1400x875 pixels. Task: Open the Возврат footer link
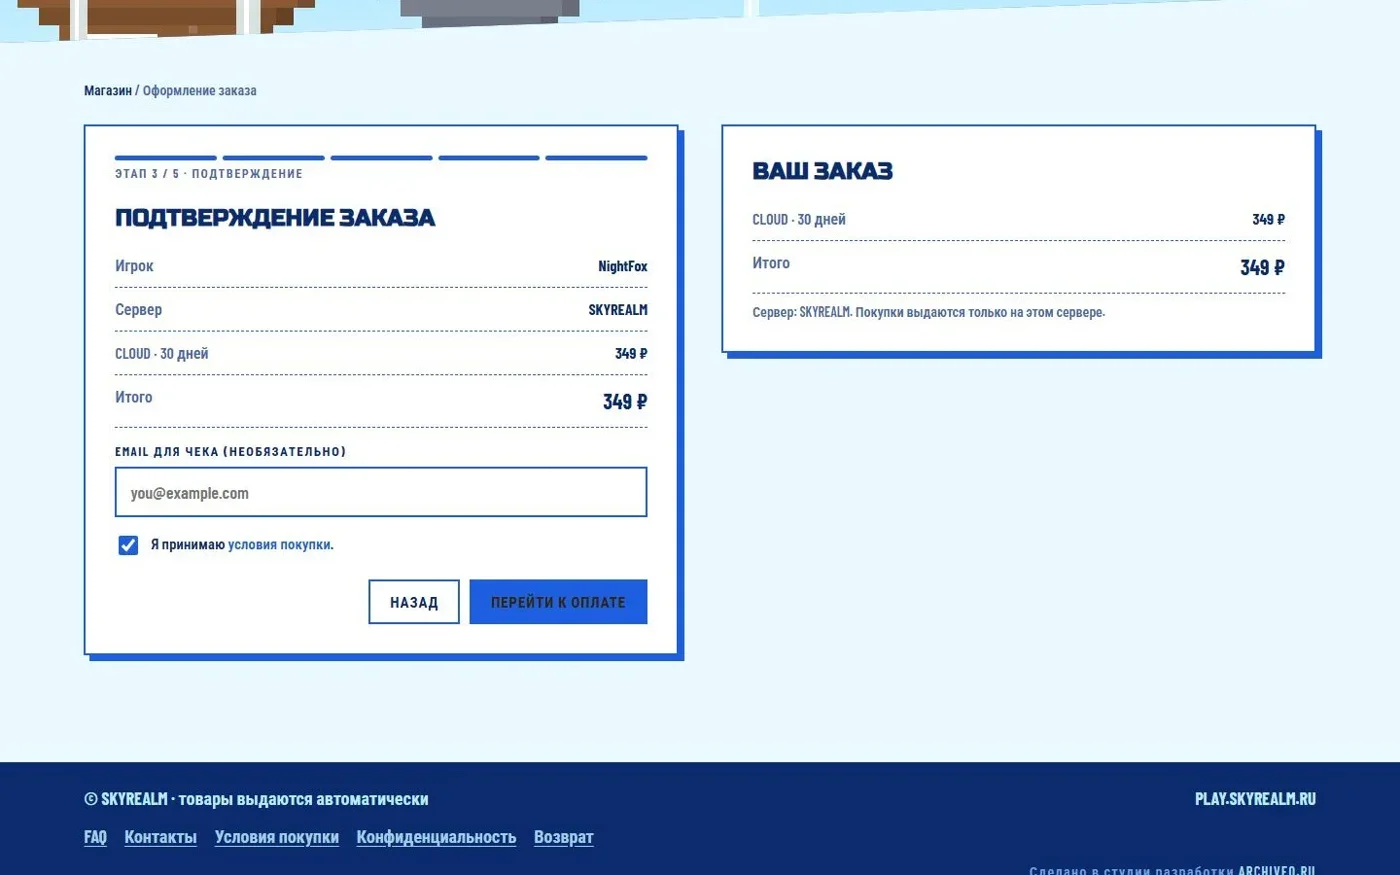pos(563,837)
